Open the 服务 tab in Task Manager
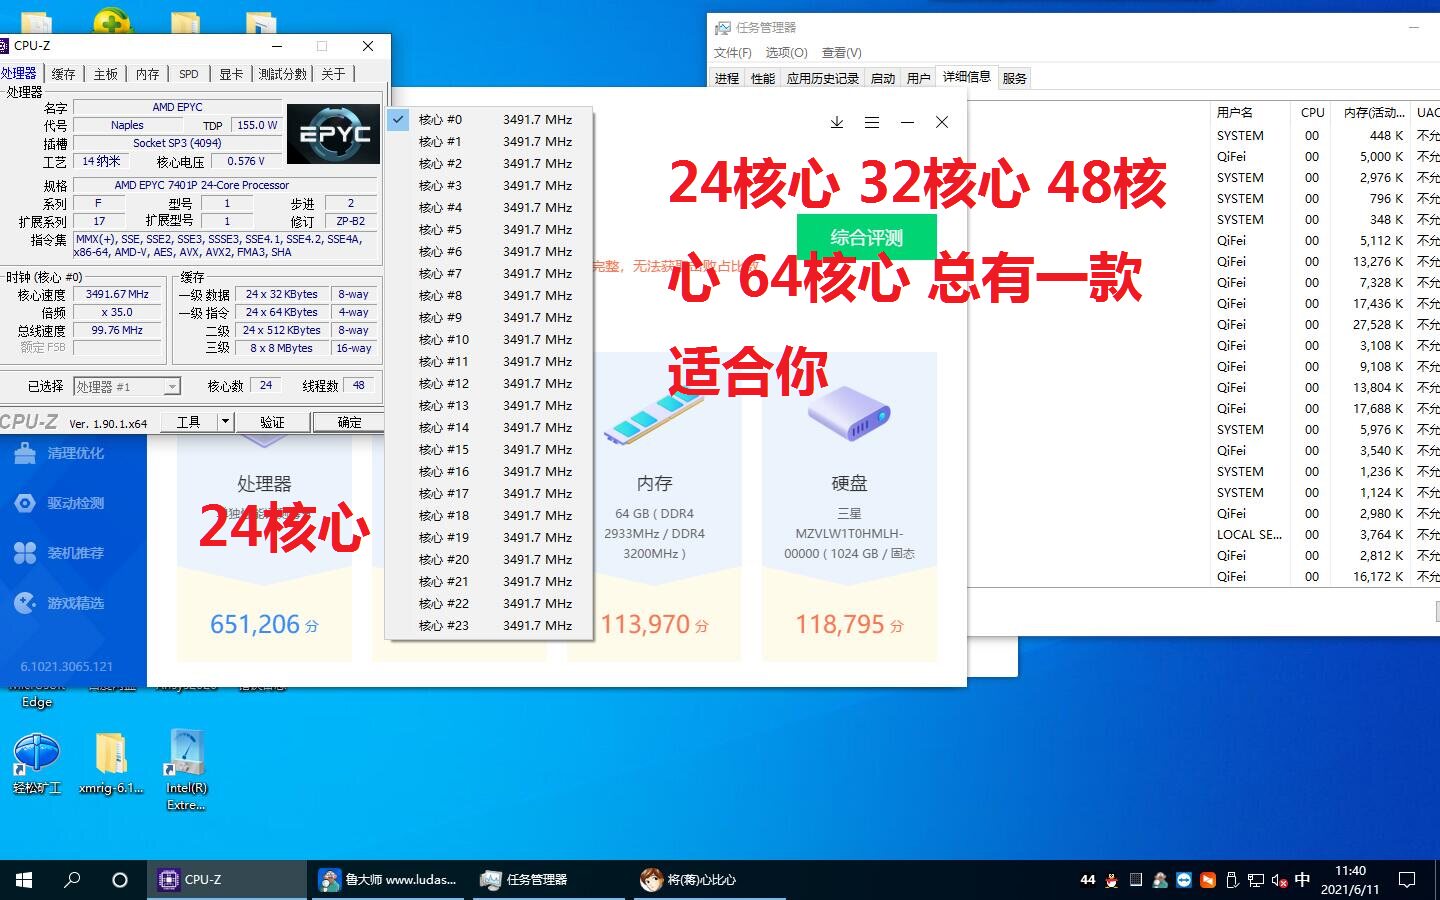This screenshot has width=1440, height=900. click(x=1014, y=78)
